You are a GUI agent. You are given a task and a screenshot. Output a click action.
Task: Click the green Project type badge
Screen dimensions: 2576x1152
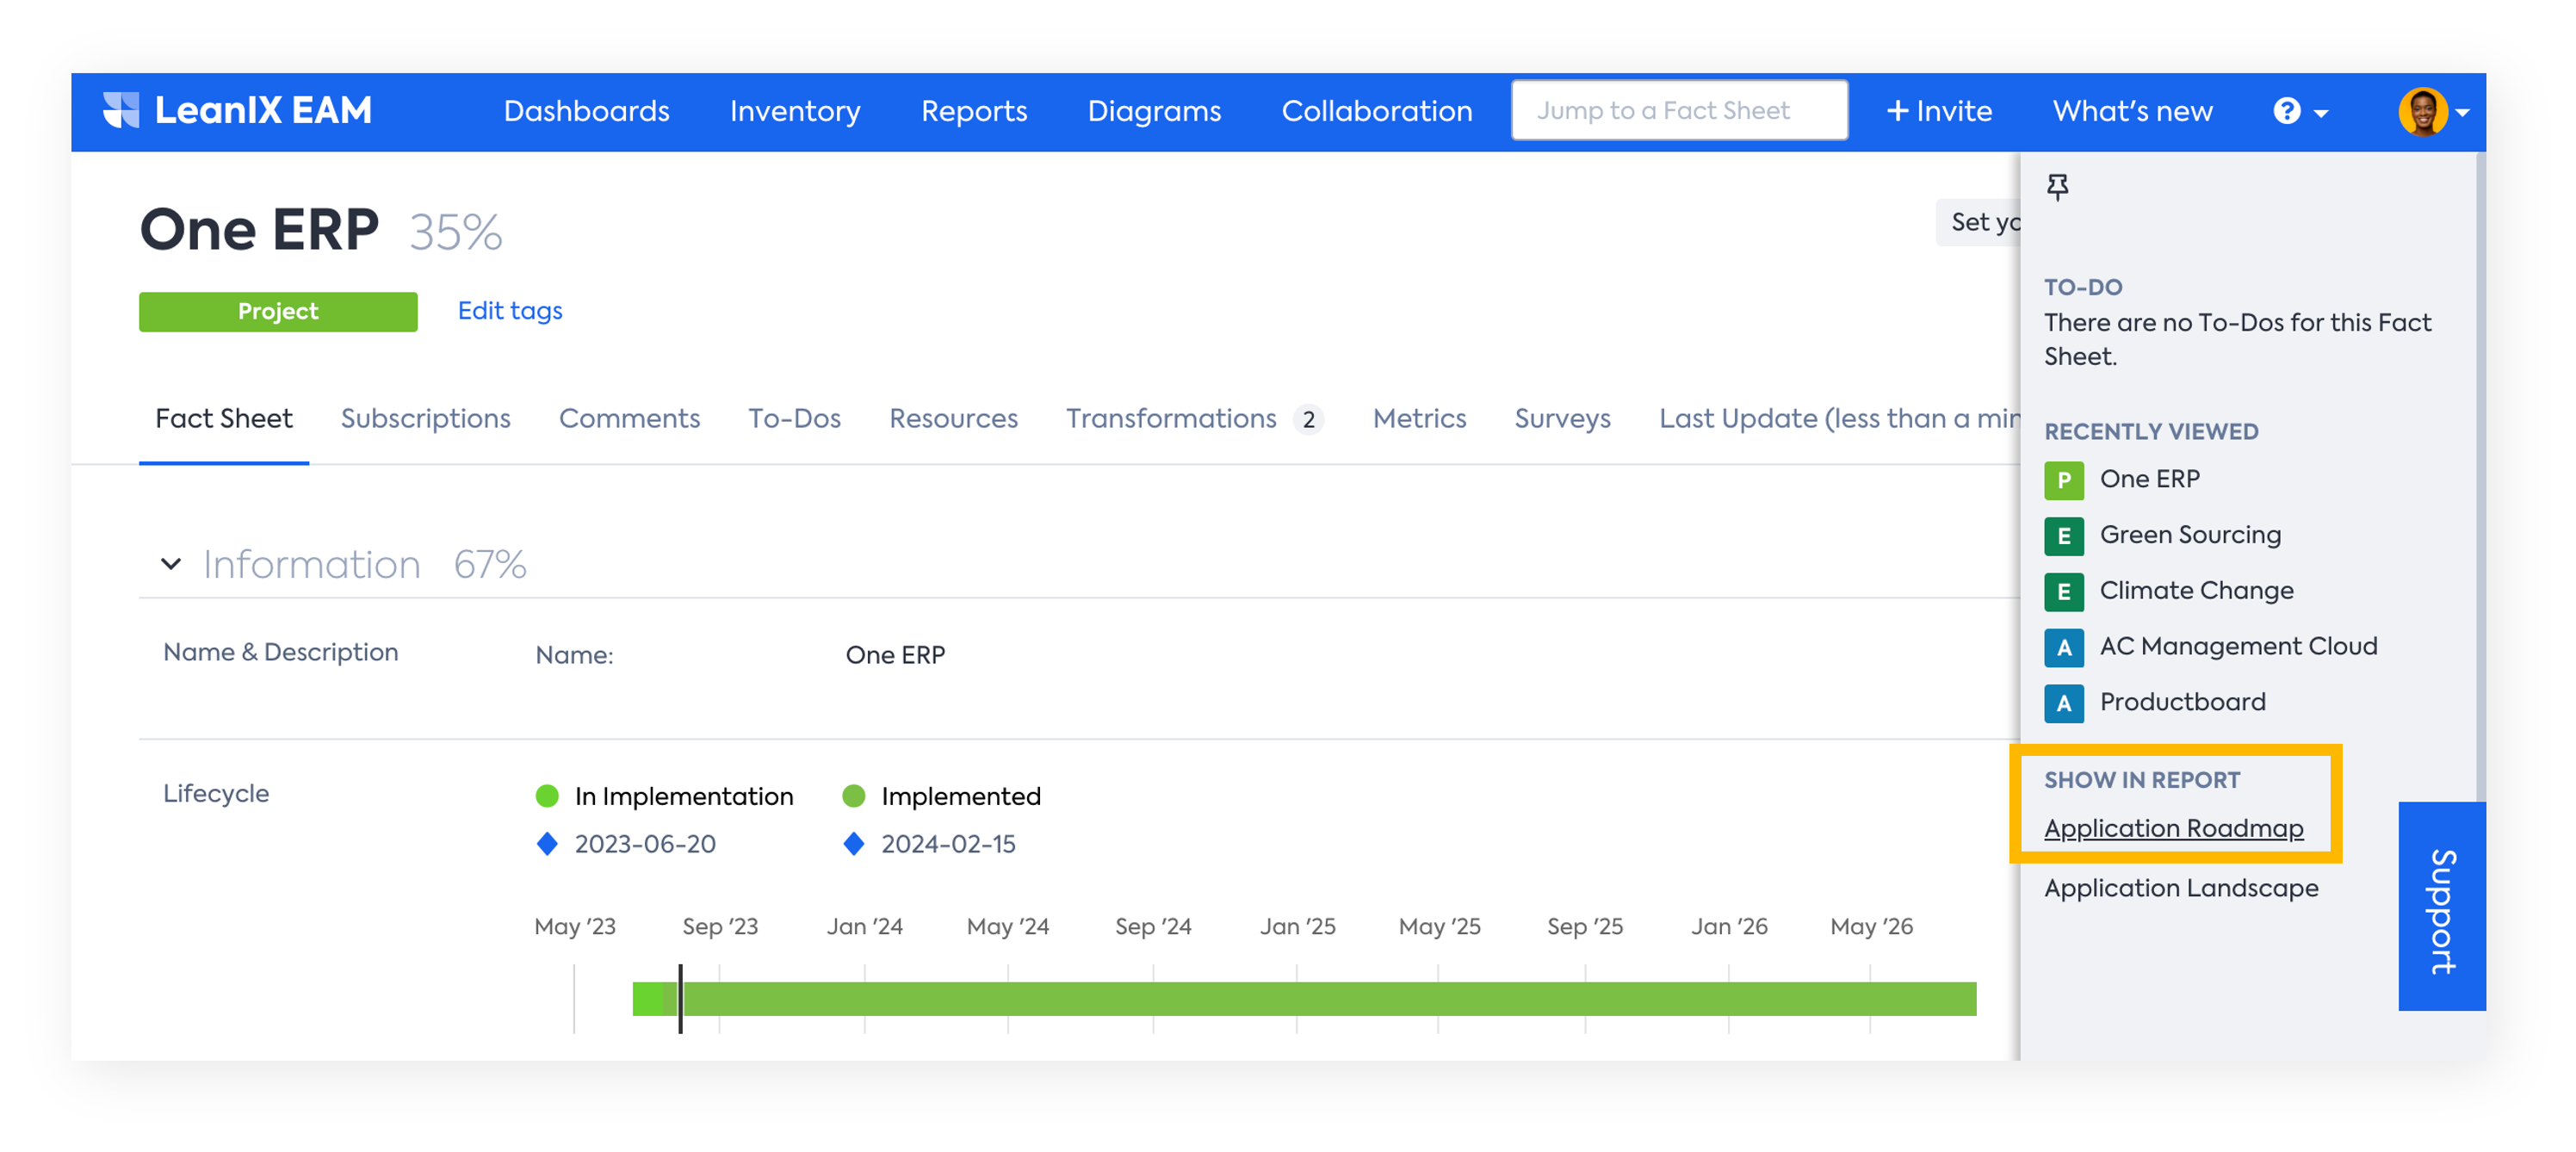(x=278, y=312)
